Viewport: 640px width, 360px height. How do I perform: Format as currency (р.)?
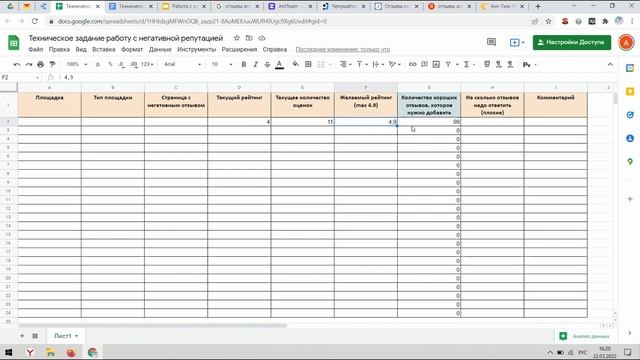[98, 64]
